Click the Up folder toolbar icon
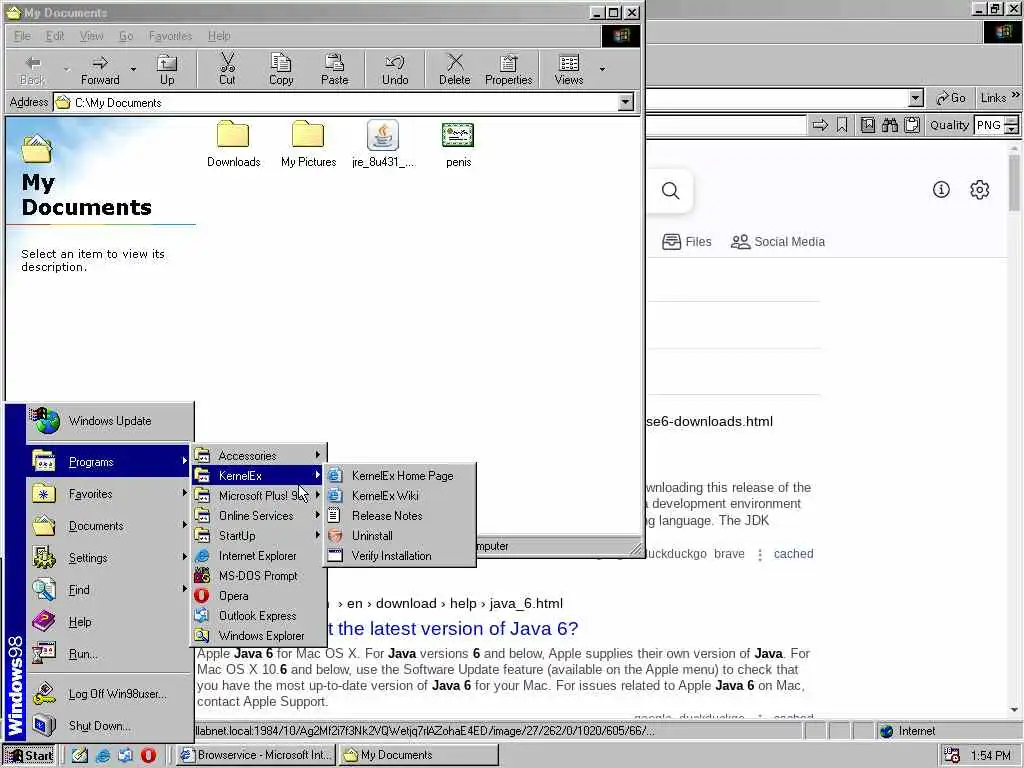This screenshot has width=1024, height=768. pyautogui.click(x=167, y=69)
